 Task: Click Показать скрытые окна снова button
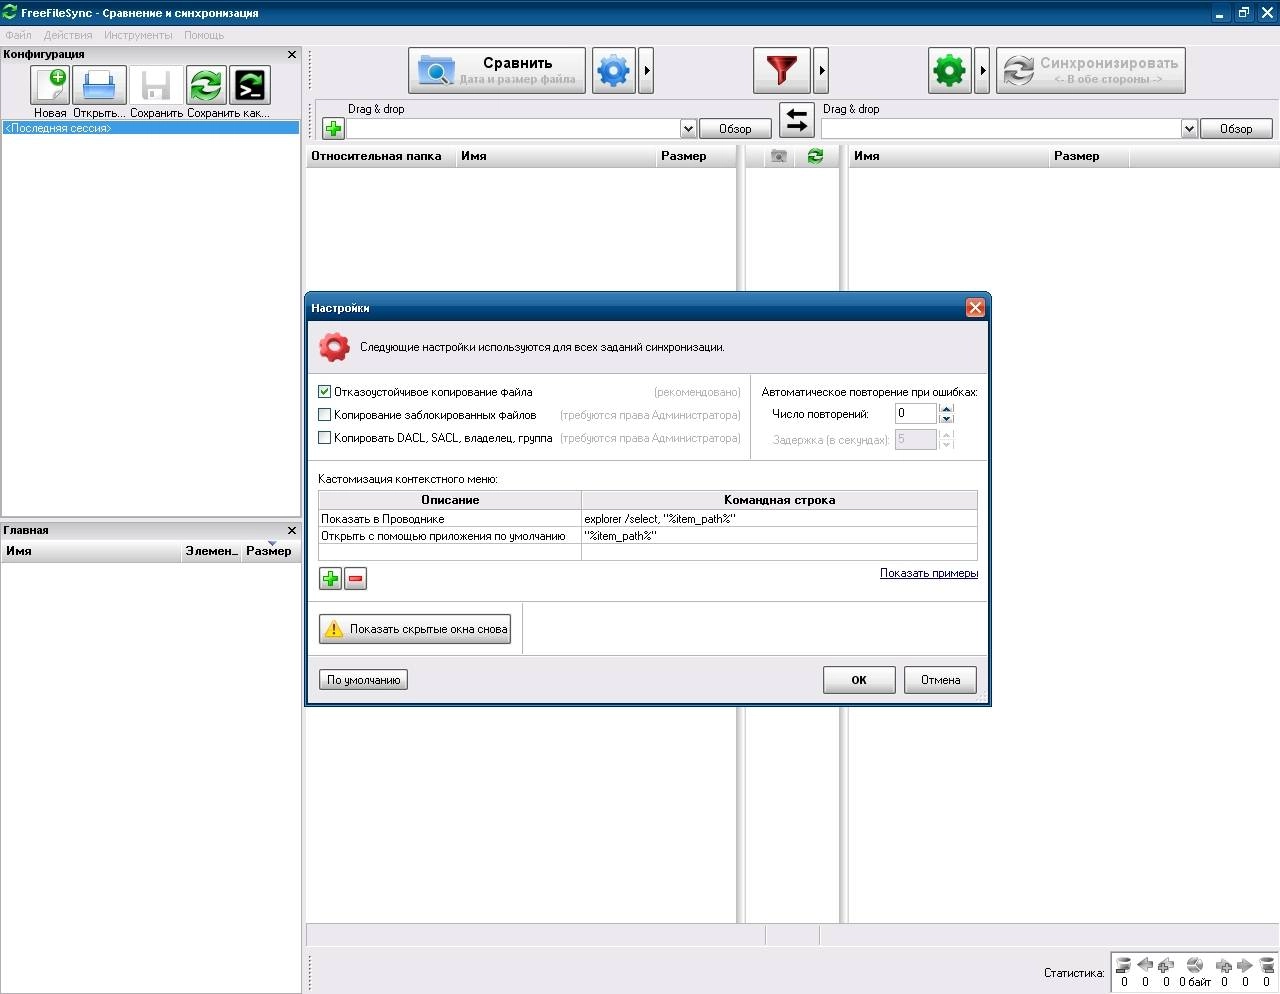click(415, 629)
